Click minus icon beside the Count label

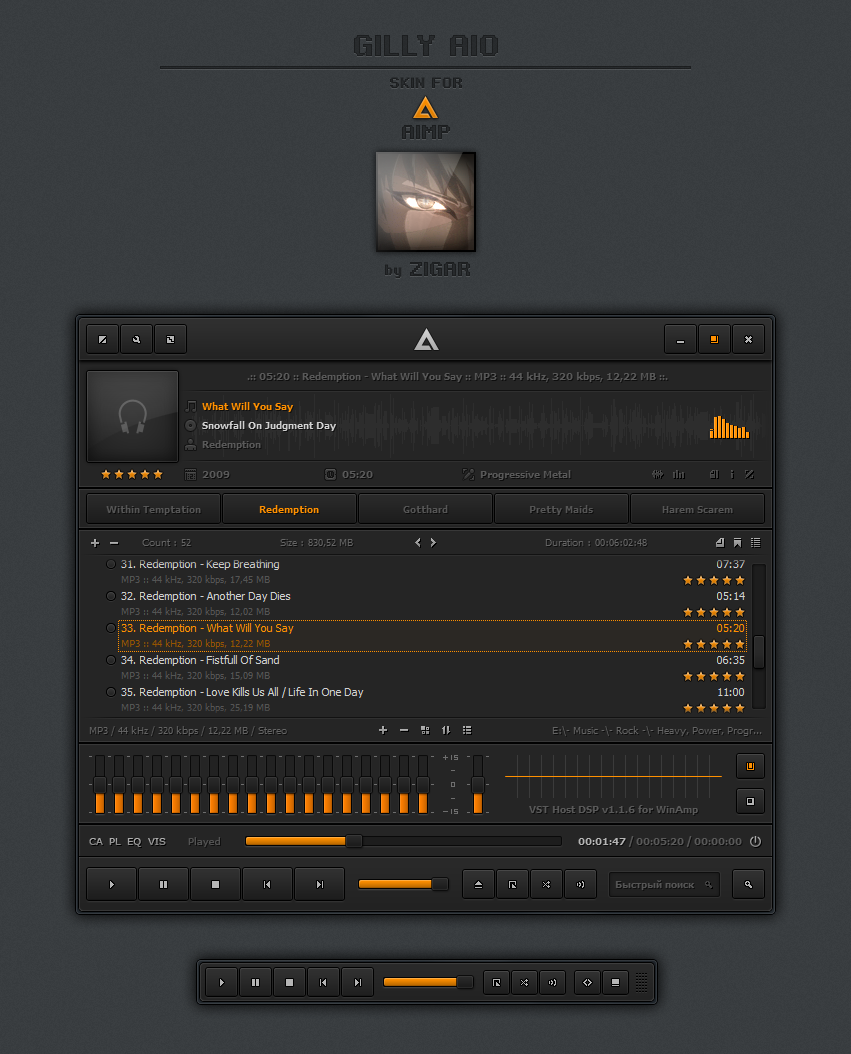pyautogui.click(x=114, y=542)
